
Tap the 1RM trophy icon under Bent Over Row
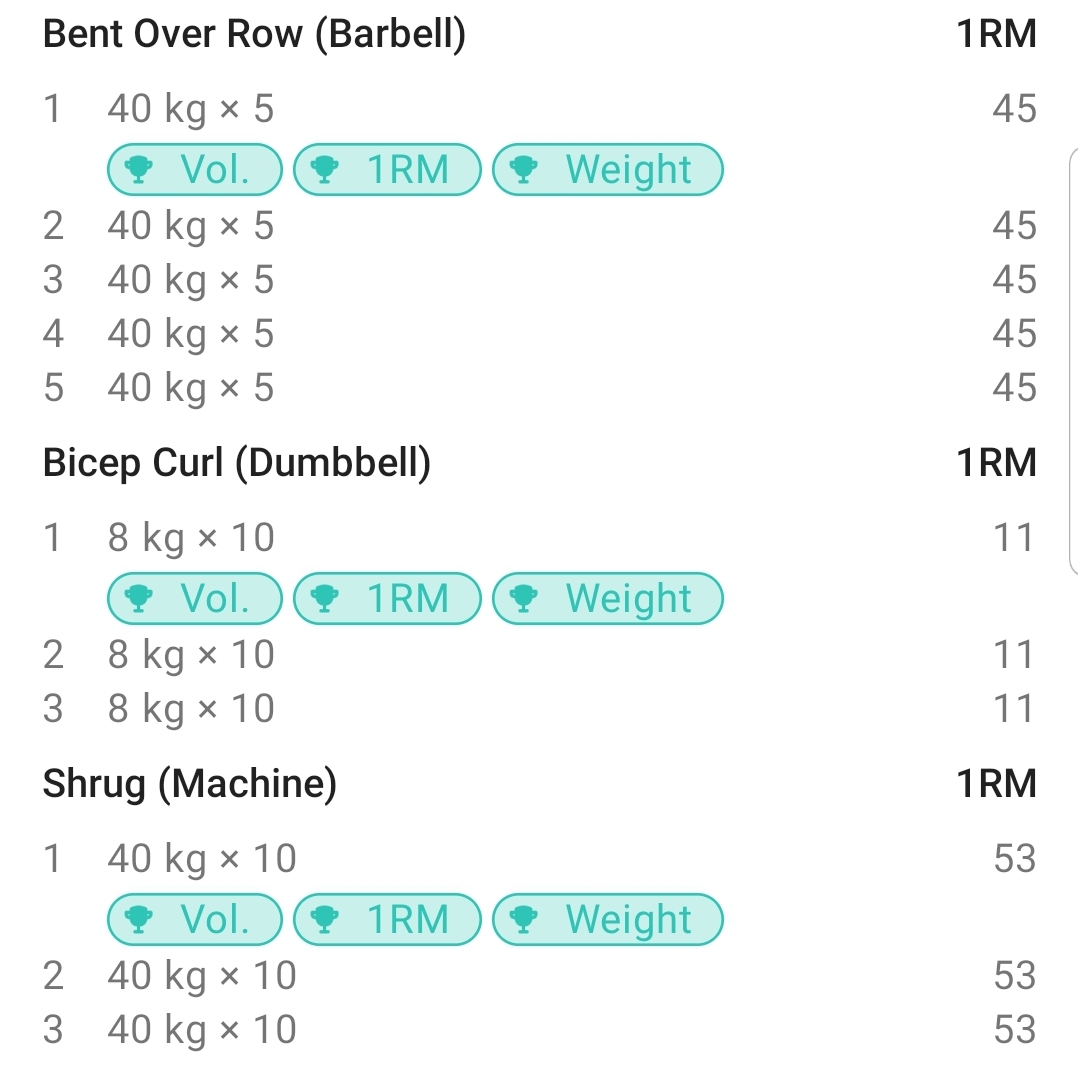tap(325, 169)
